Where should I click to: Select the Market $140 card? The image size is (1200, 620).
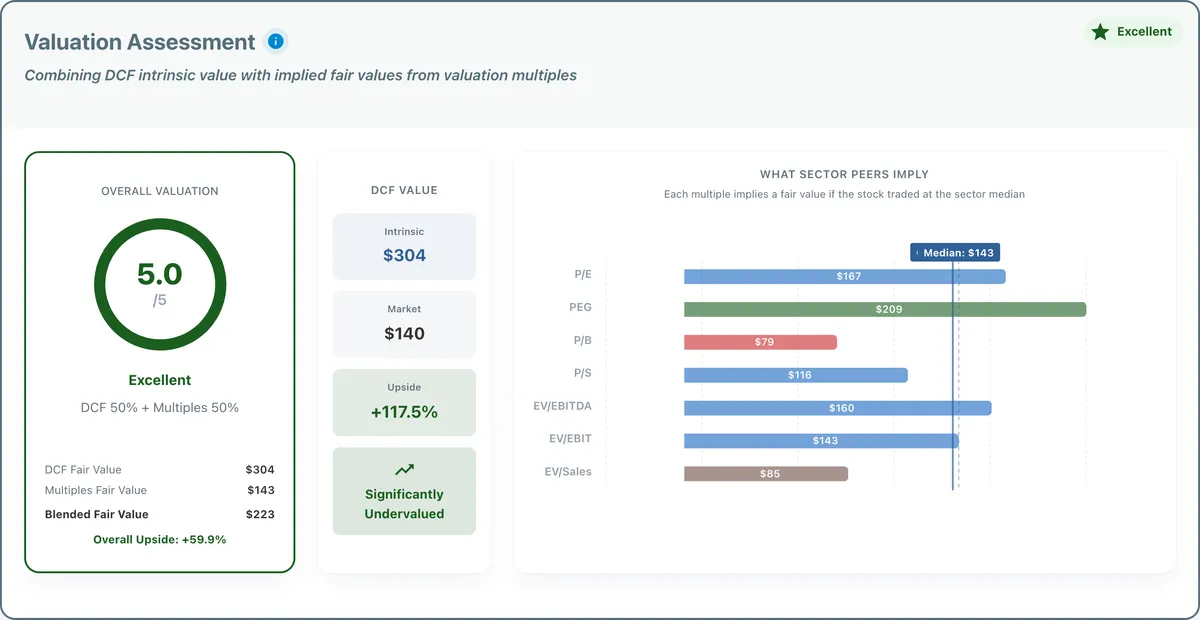[404, 324]
